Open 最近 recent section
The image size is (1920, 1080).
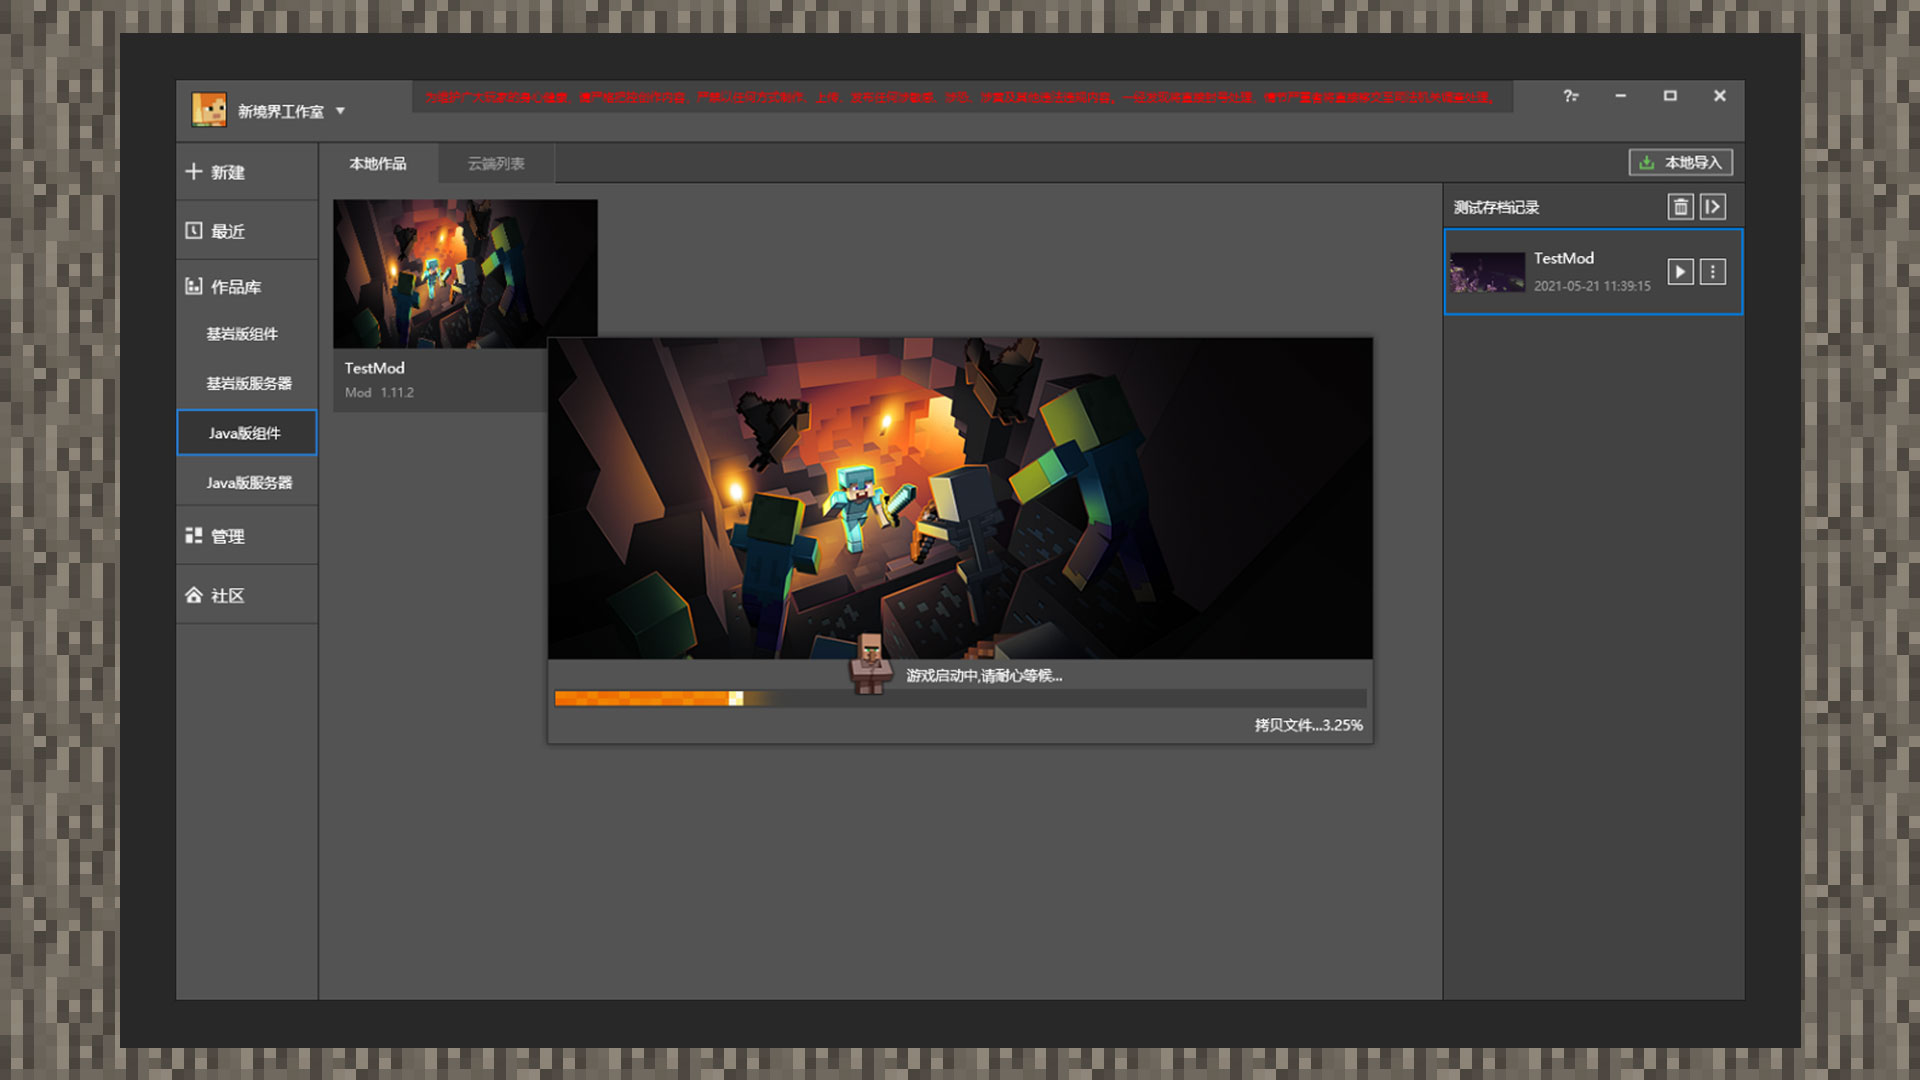(247, 231)
